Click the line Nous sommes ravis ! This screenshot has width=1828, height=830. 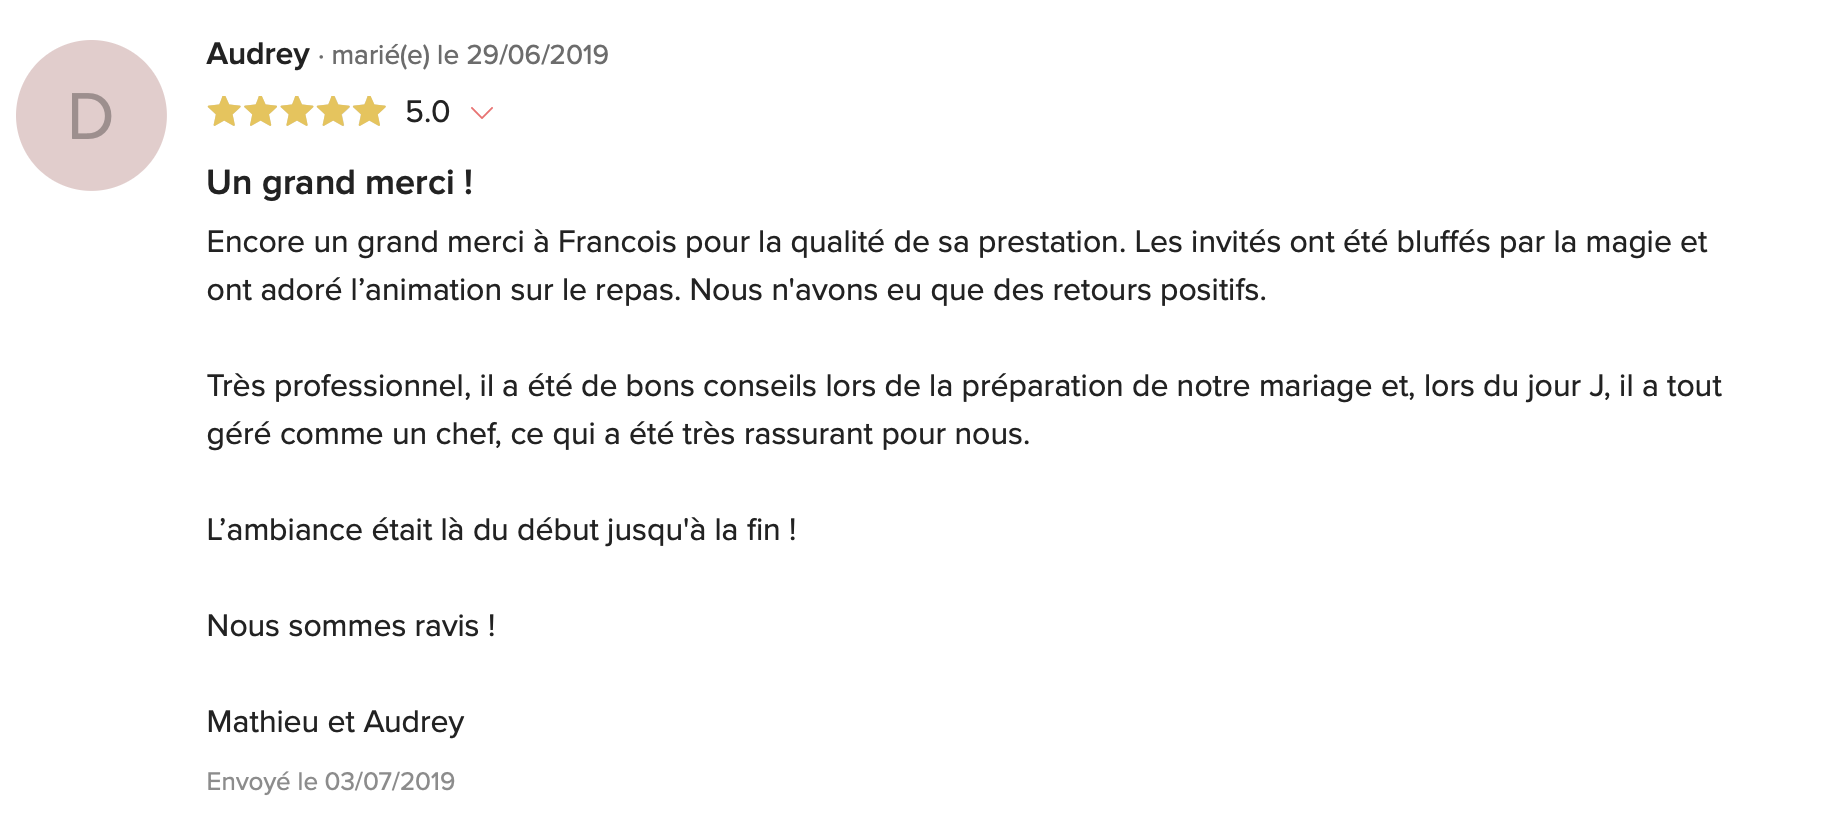(351, 626)
